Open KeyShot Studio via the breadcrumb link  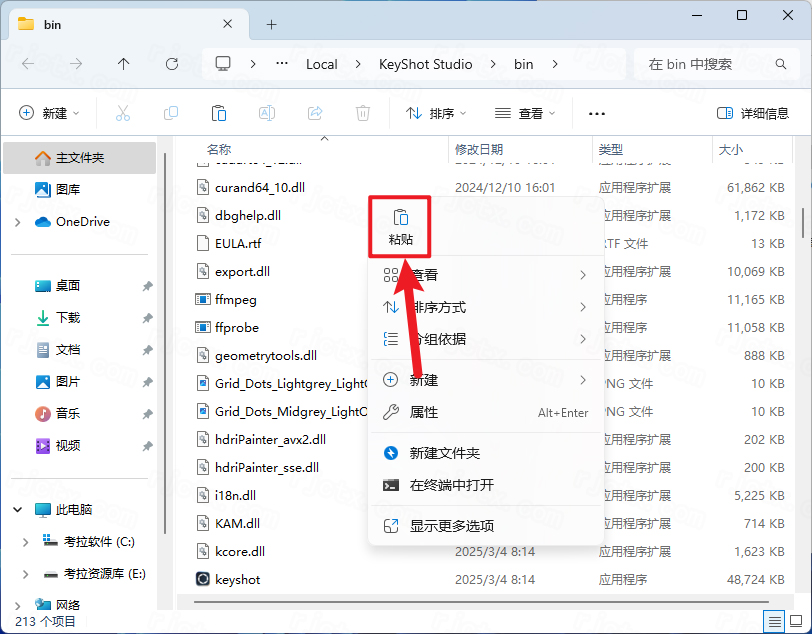tap(425, 64)
